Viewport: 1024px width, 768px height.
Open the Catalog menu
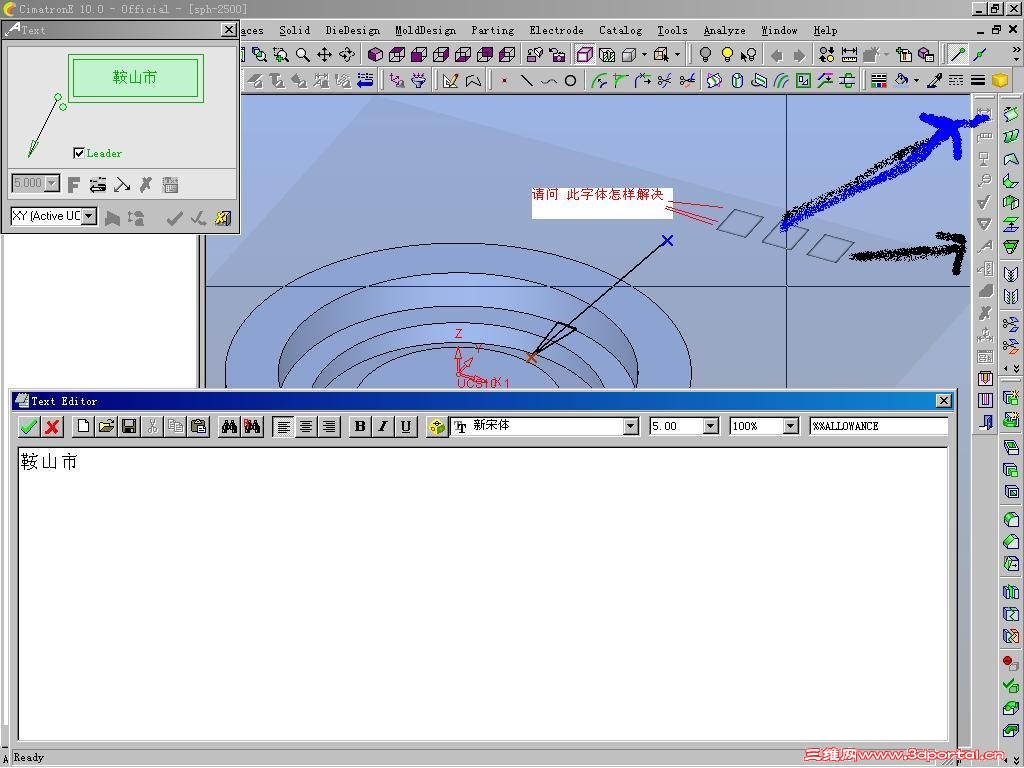click(620, 30)
